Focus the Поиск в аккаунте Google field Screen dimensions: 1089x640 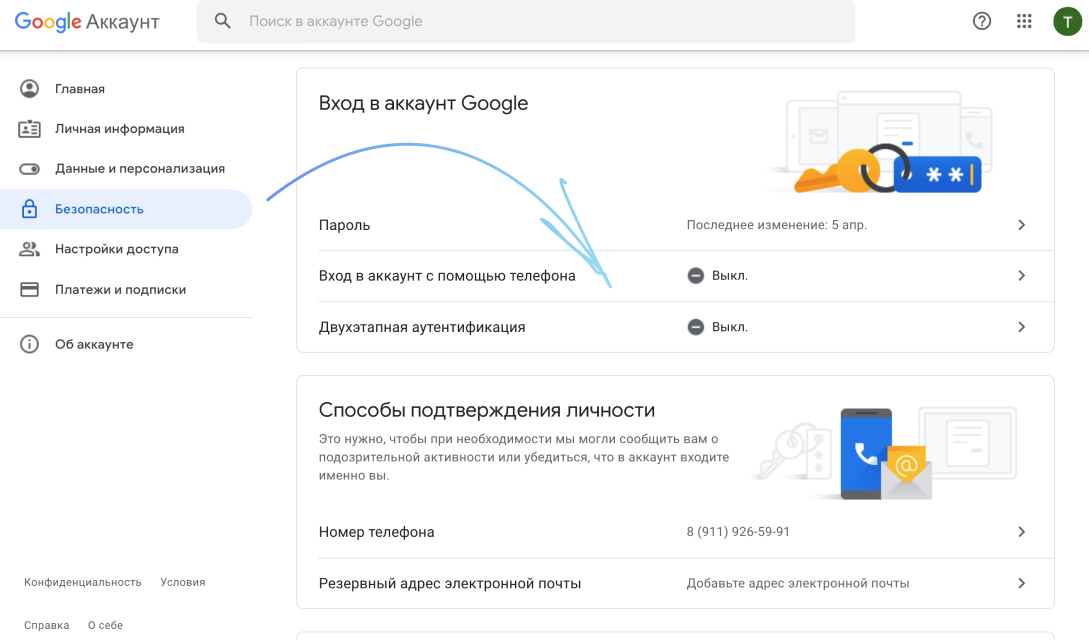[526, 22]
